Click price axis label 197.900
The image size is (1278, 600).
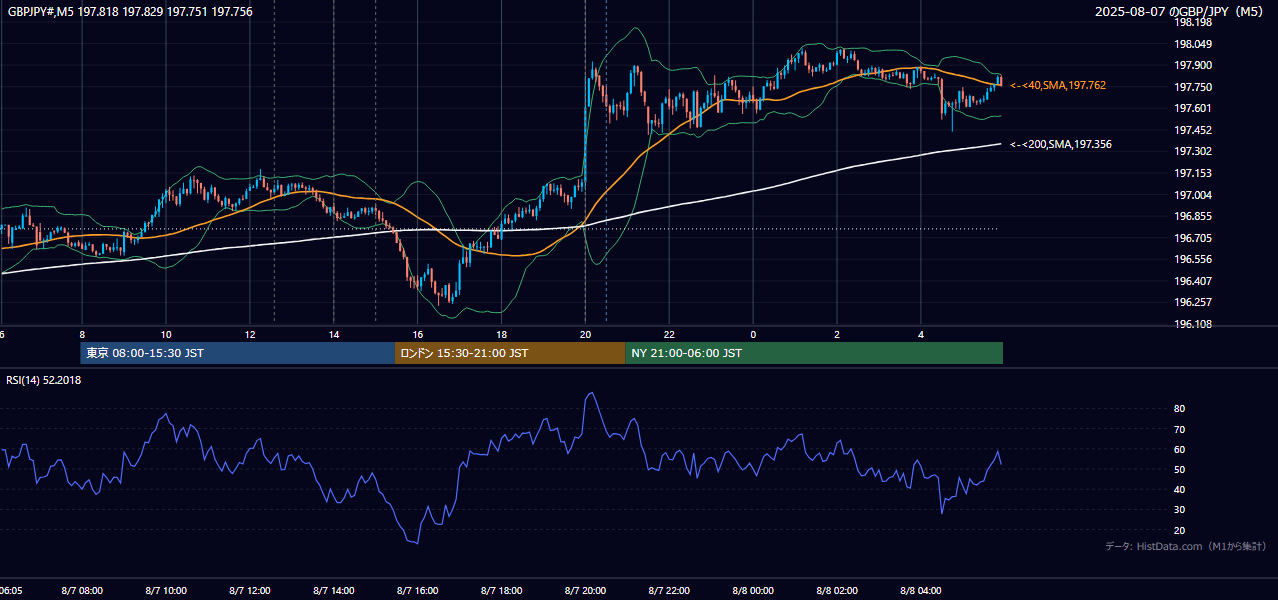[x=1193, y=66]
